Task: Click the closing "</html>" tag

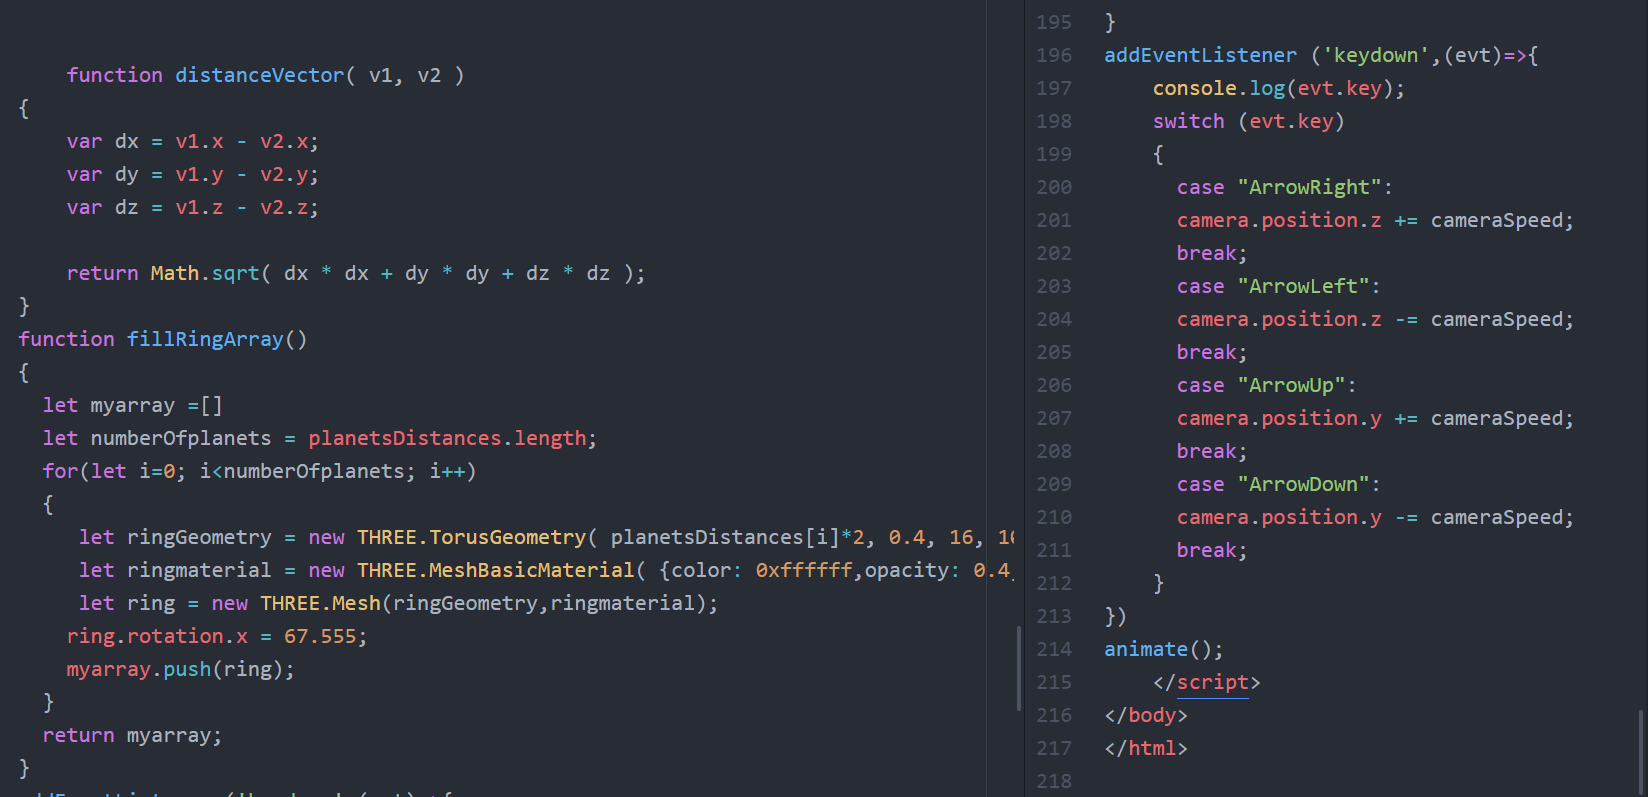Action: (x=1146, y=748)
